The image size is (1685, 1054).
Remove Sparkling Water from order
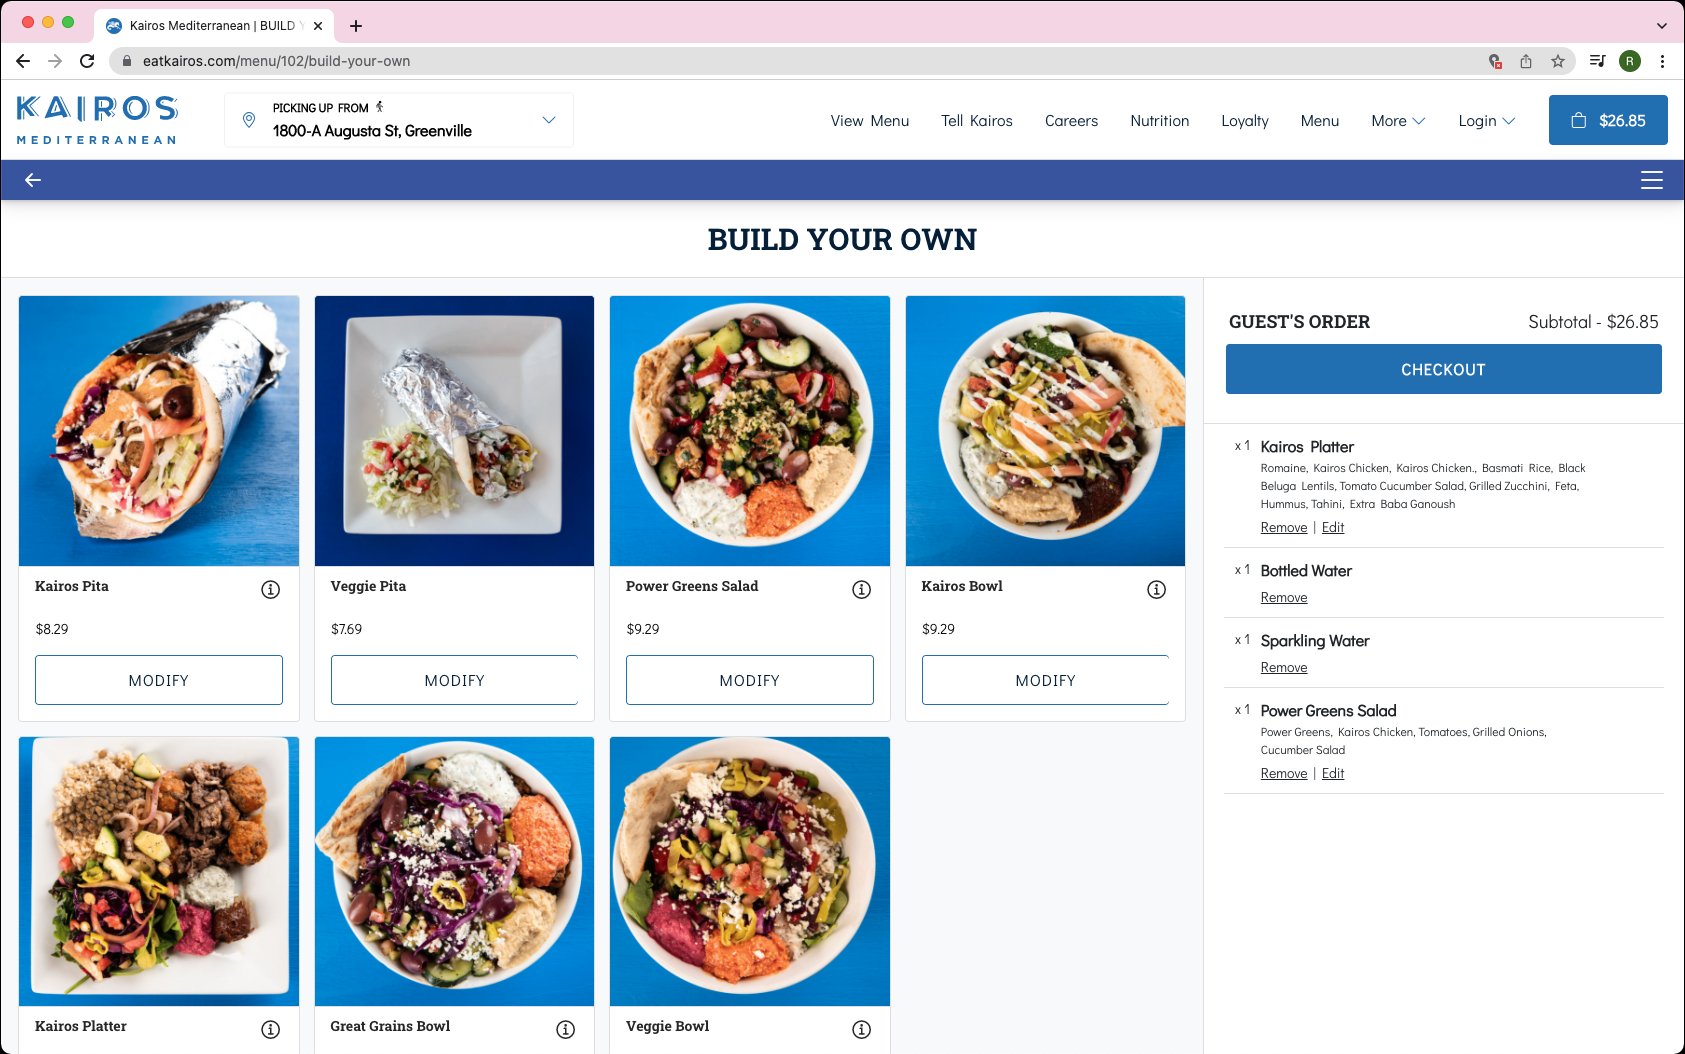[1284, 667]
